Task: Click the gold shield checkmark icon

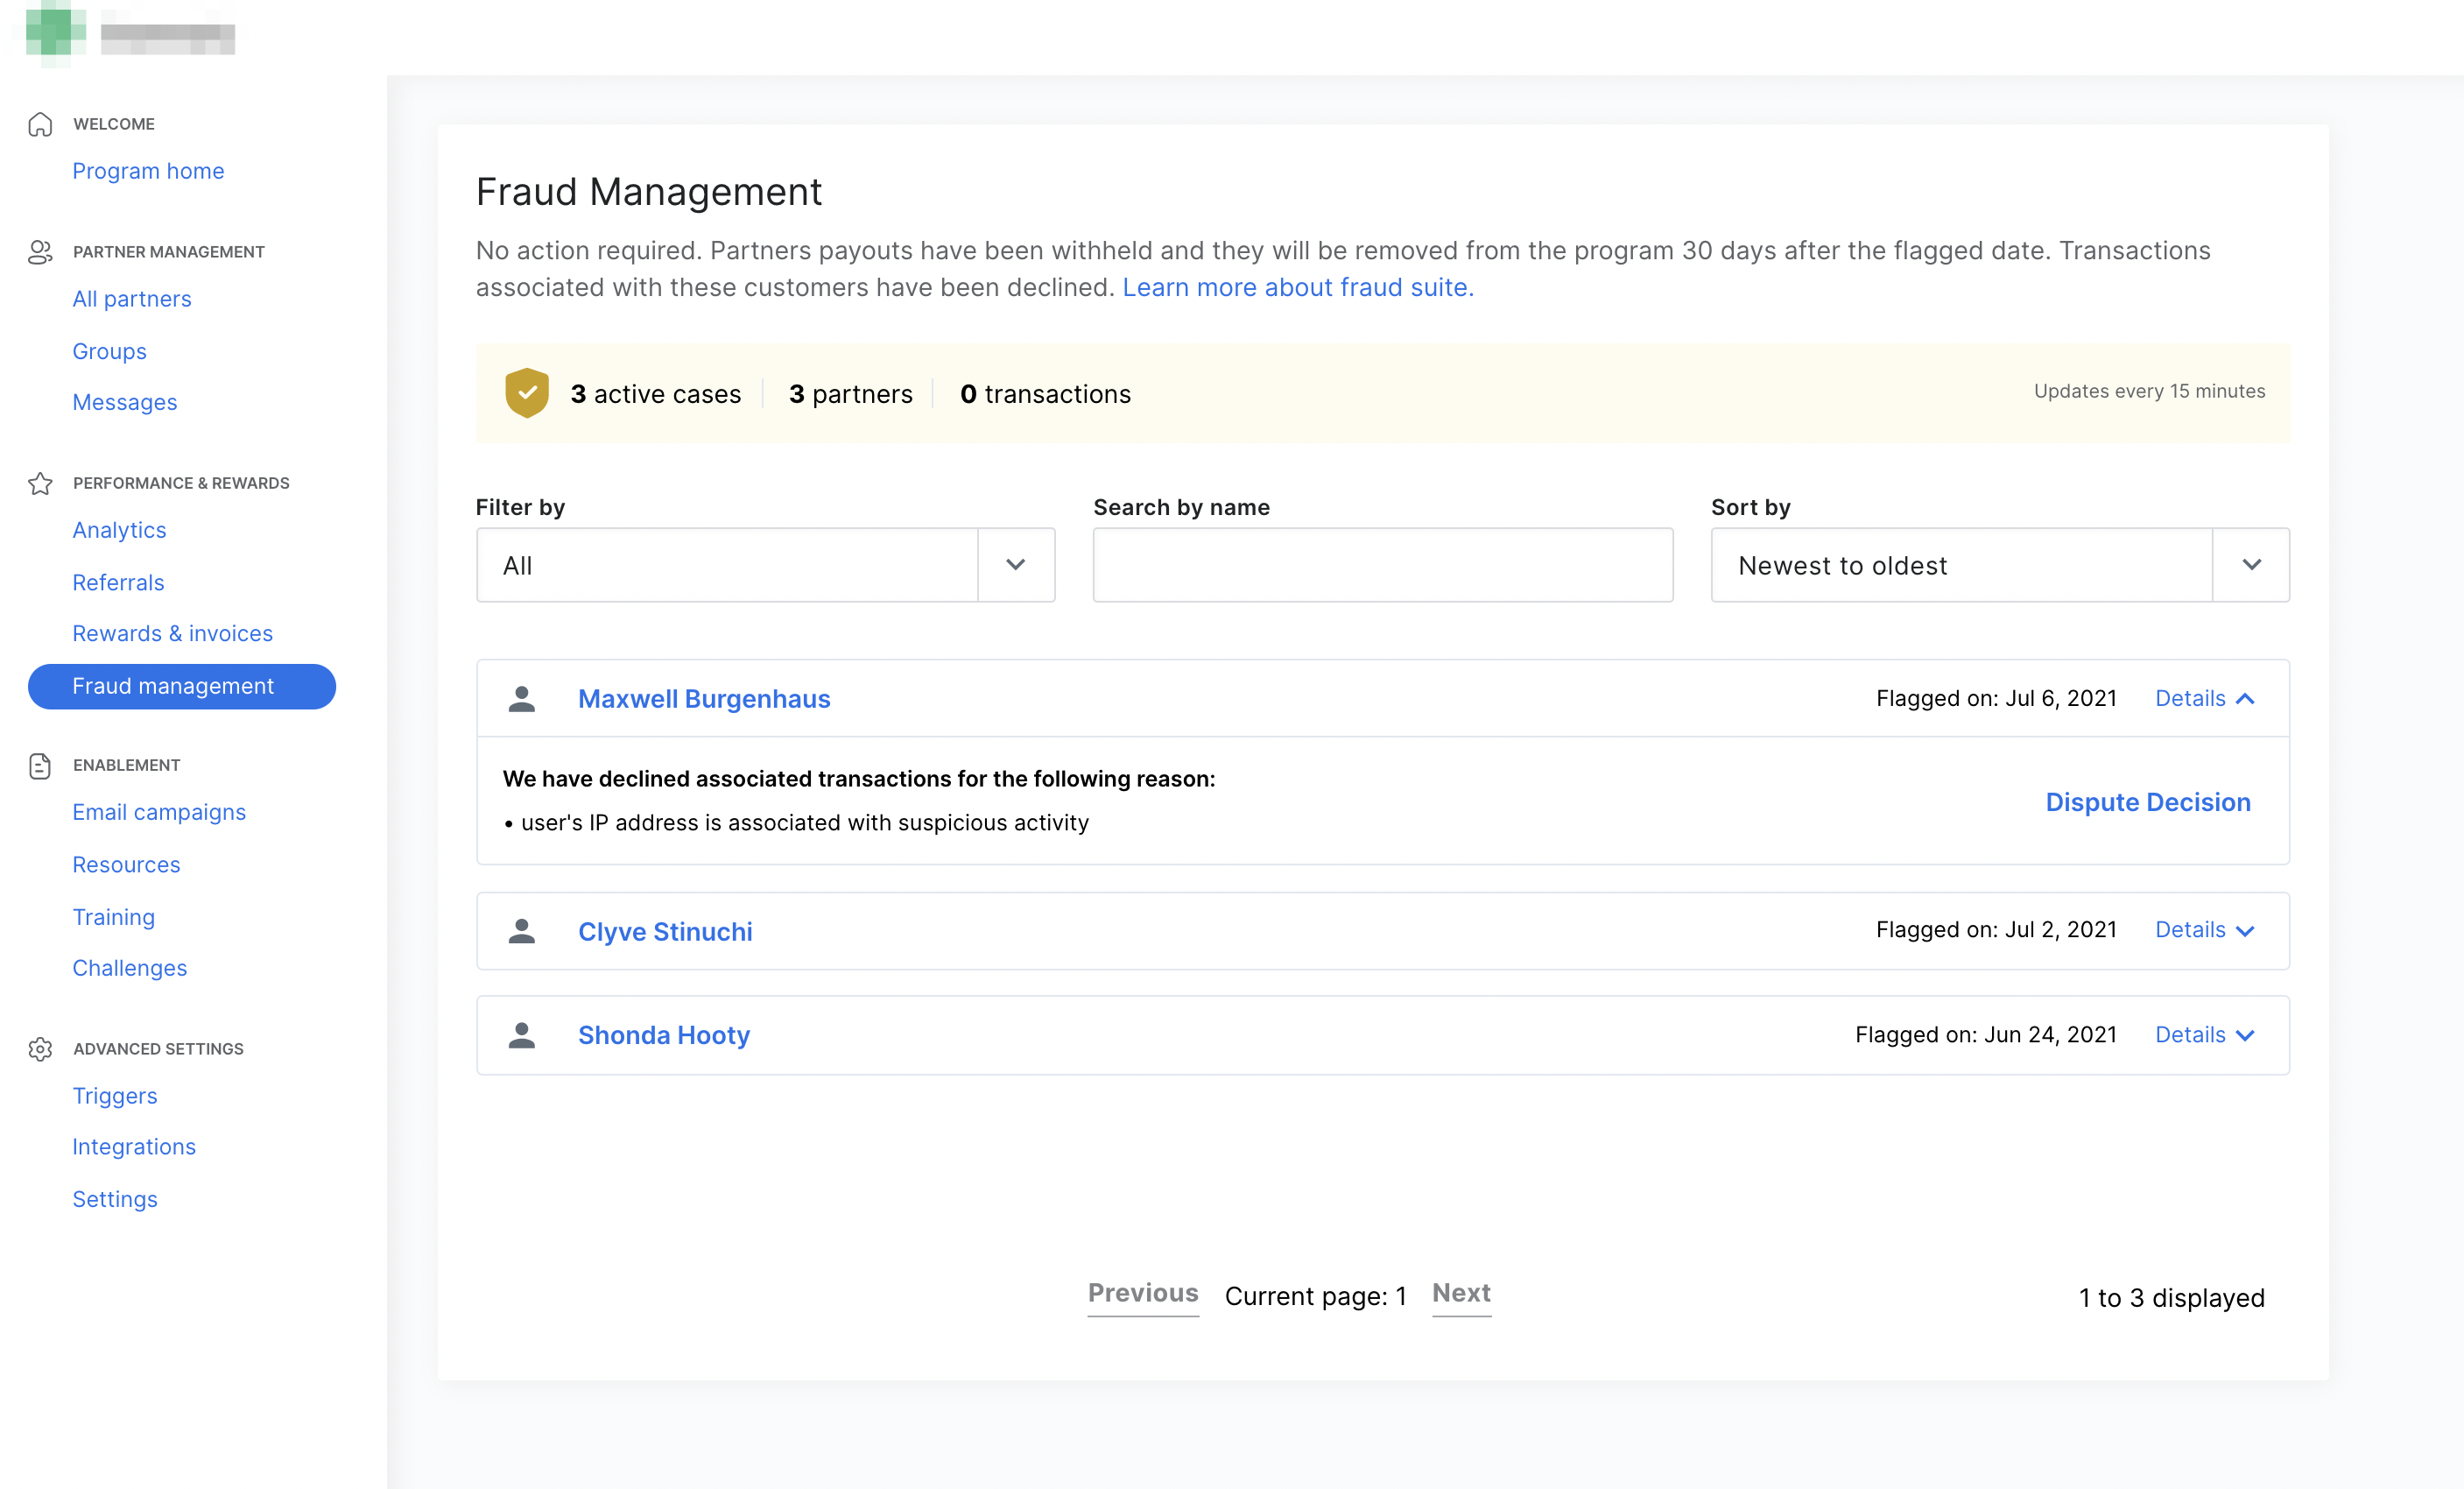Action: (527, 393)
